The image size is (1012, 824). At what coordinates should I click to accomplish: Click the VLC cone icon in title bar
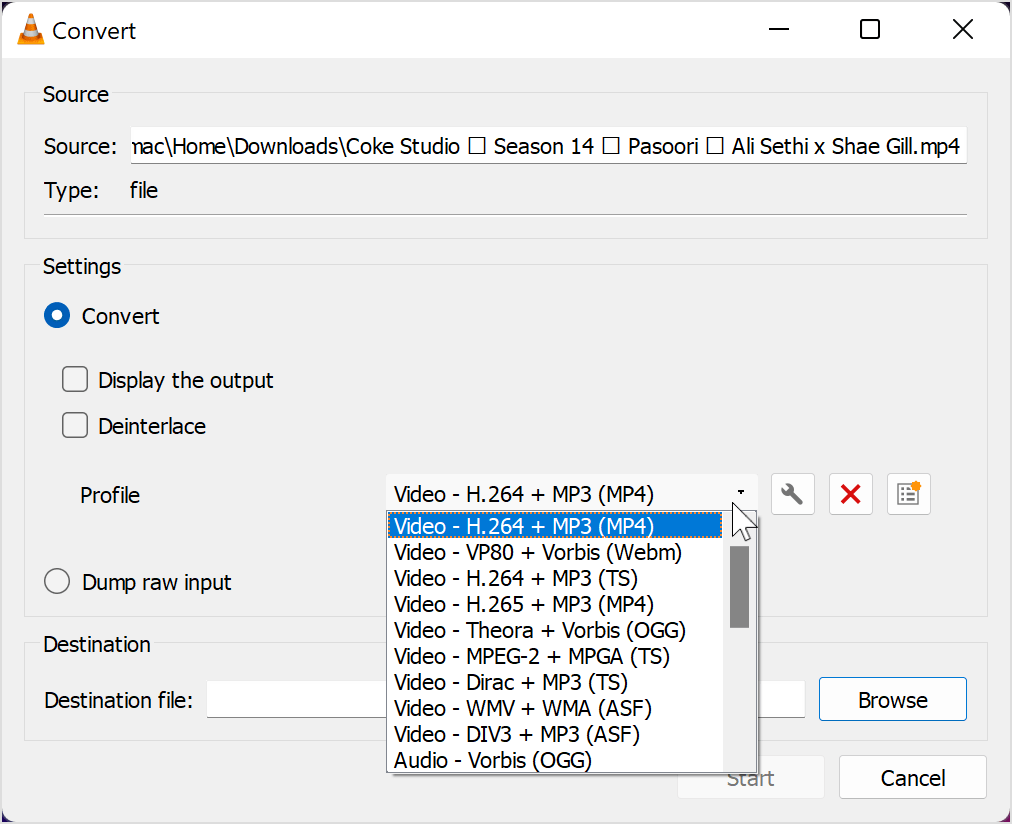point(31,30)
